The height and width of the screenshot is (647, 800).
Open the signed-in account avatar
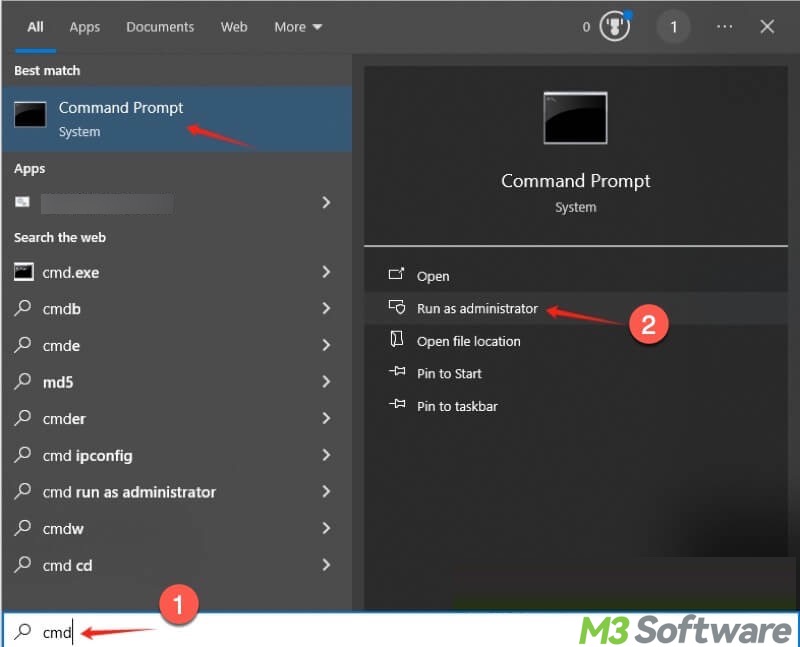point(673,27)
